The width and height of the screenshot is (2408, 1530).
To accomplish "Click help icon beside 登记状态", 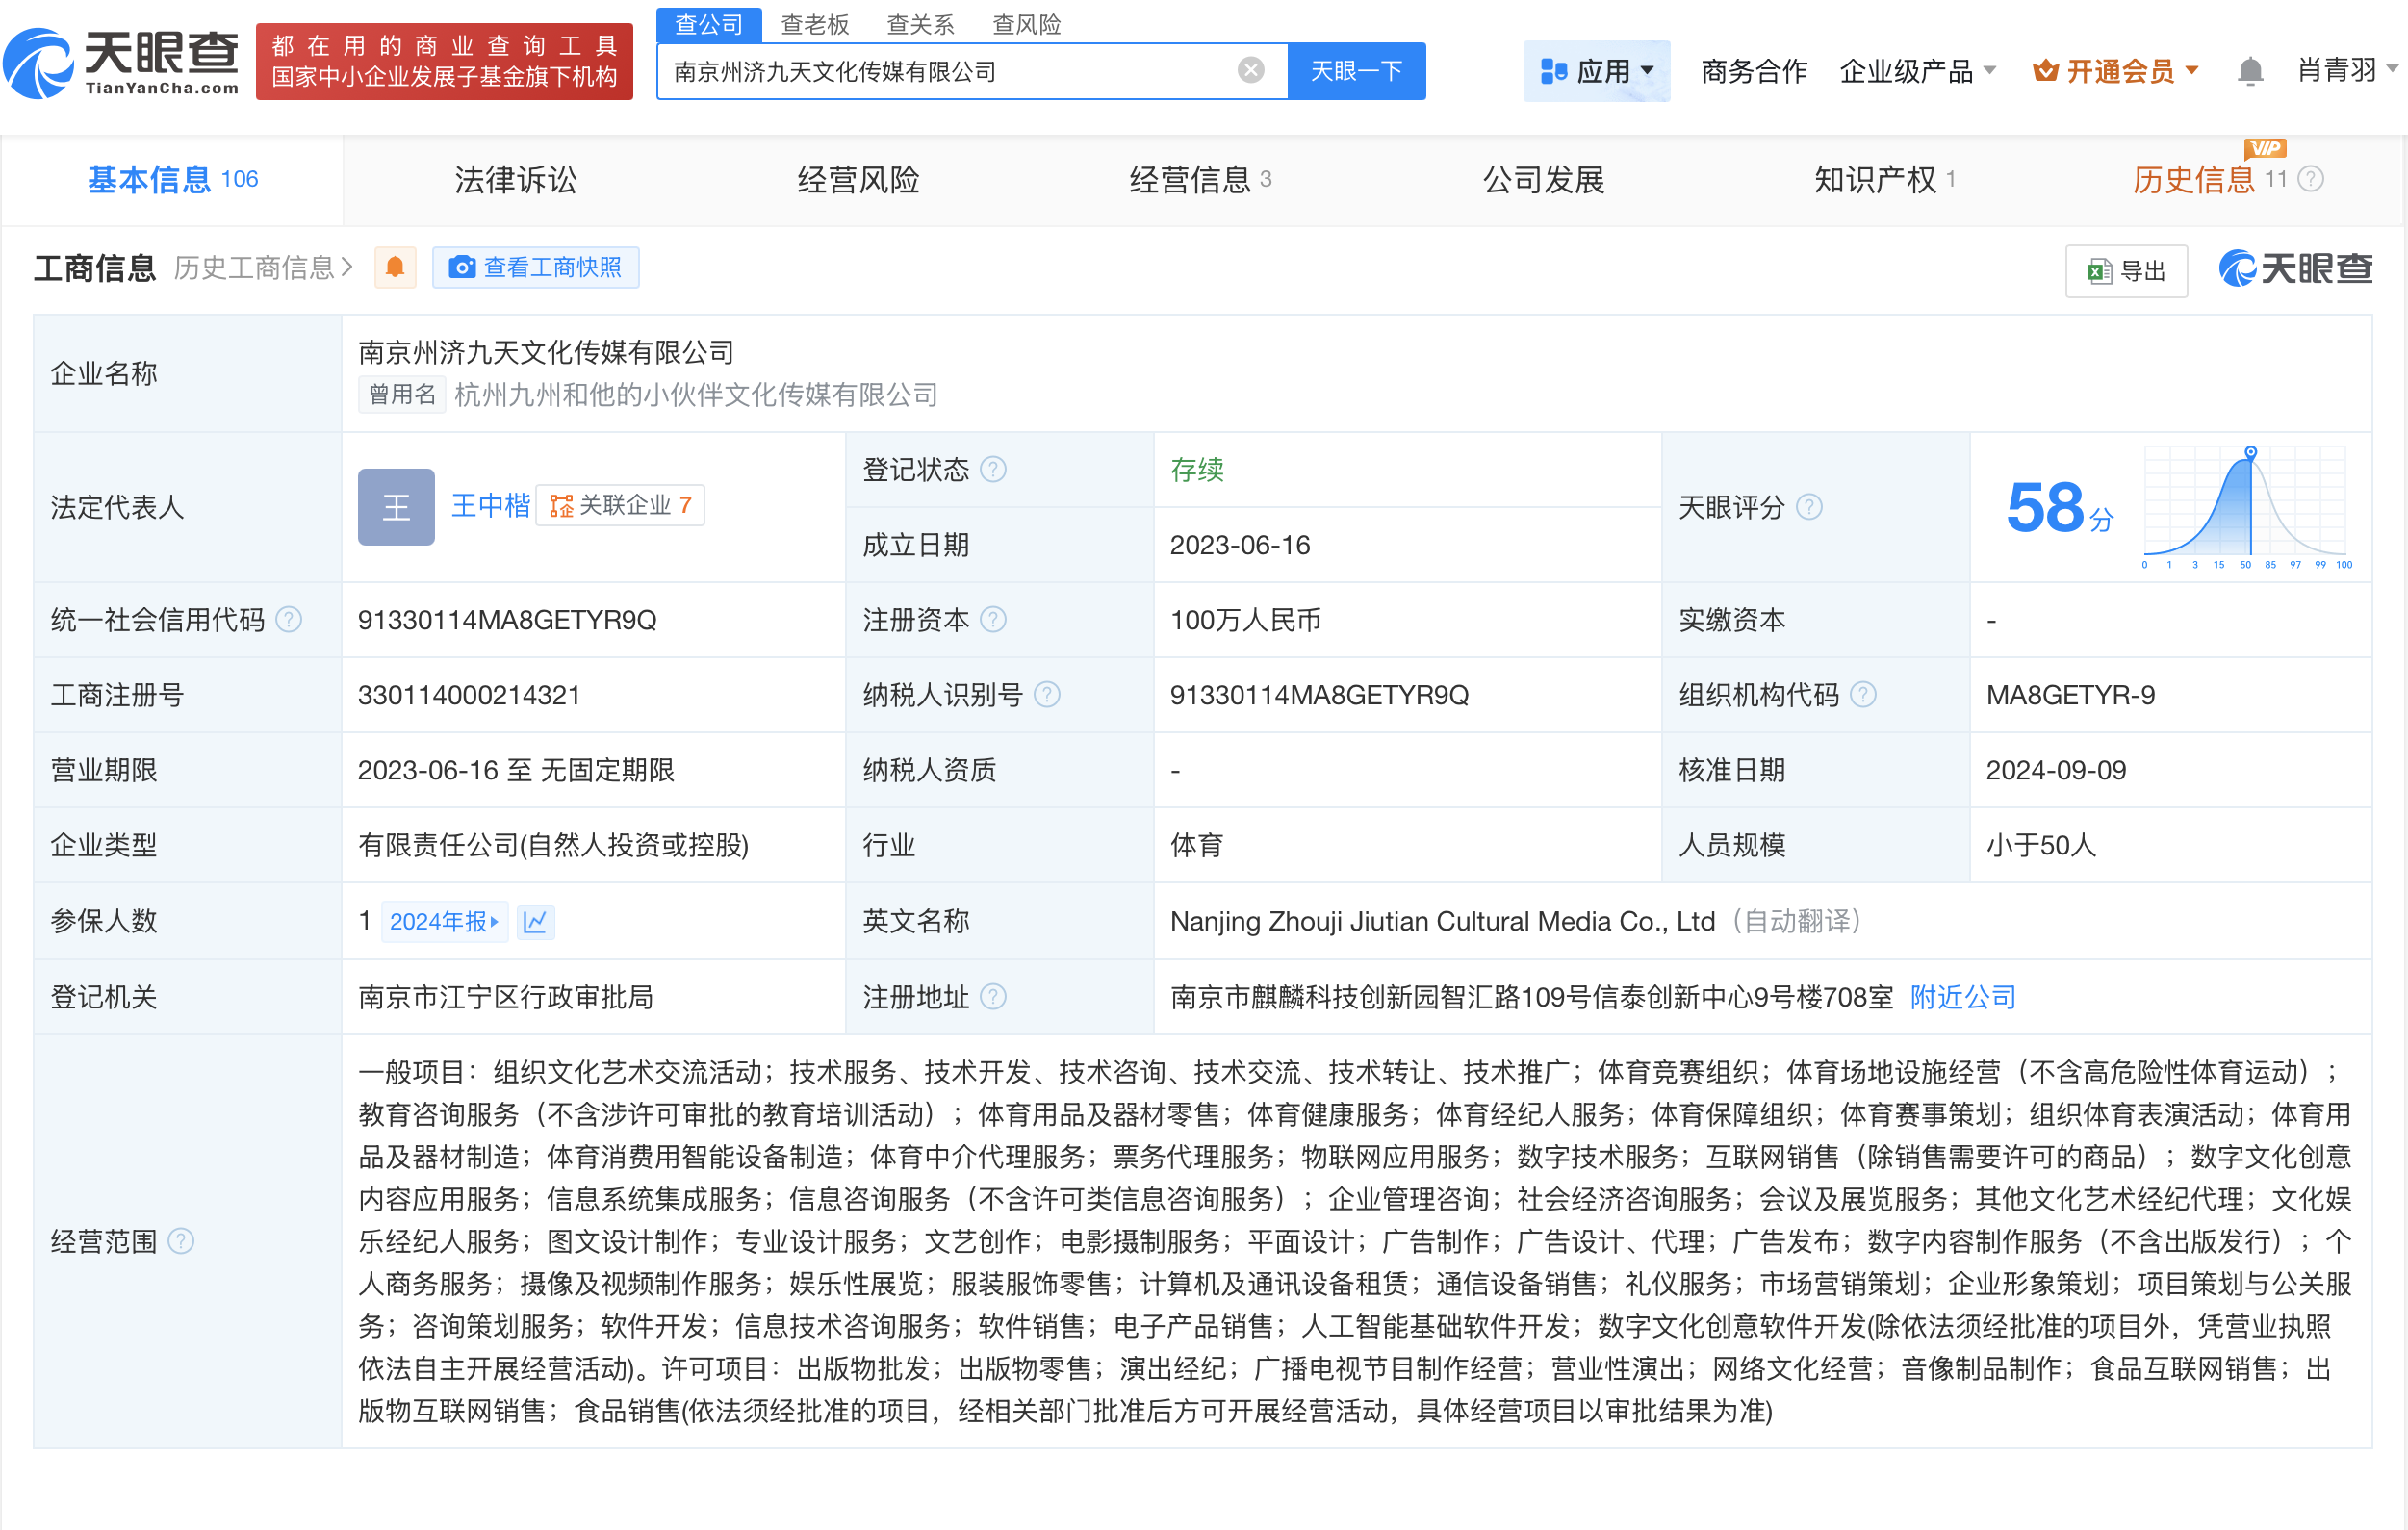I will click(x=993, y=469).
